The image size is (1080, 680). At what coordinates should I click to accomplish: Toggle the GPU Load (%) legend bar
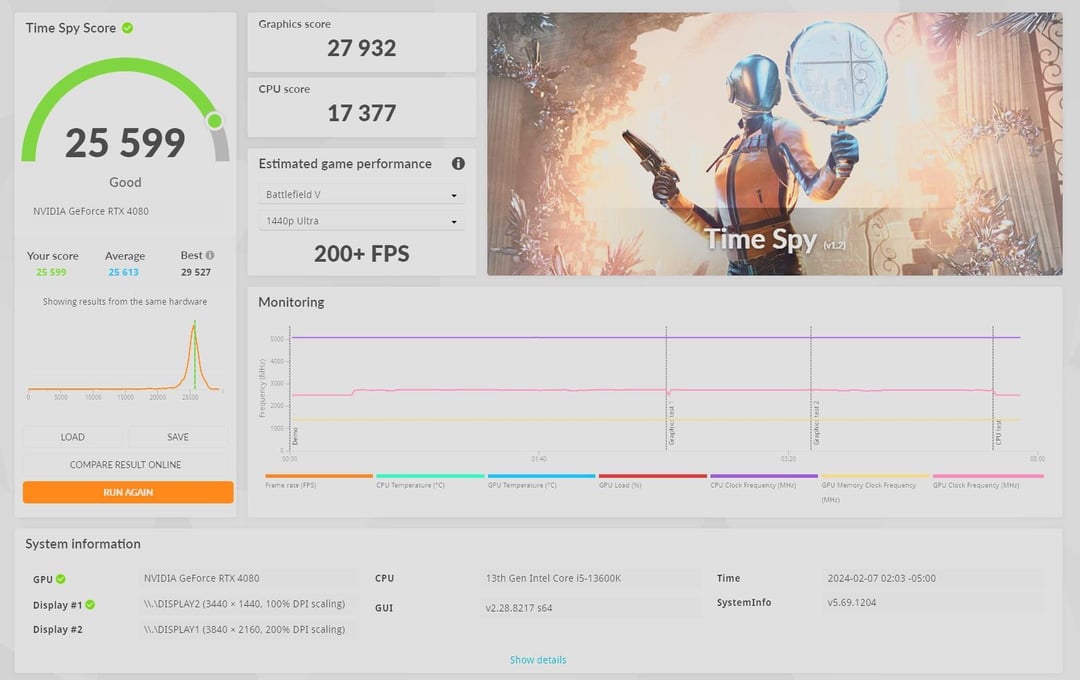click(x=653, y=475)
